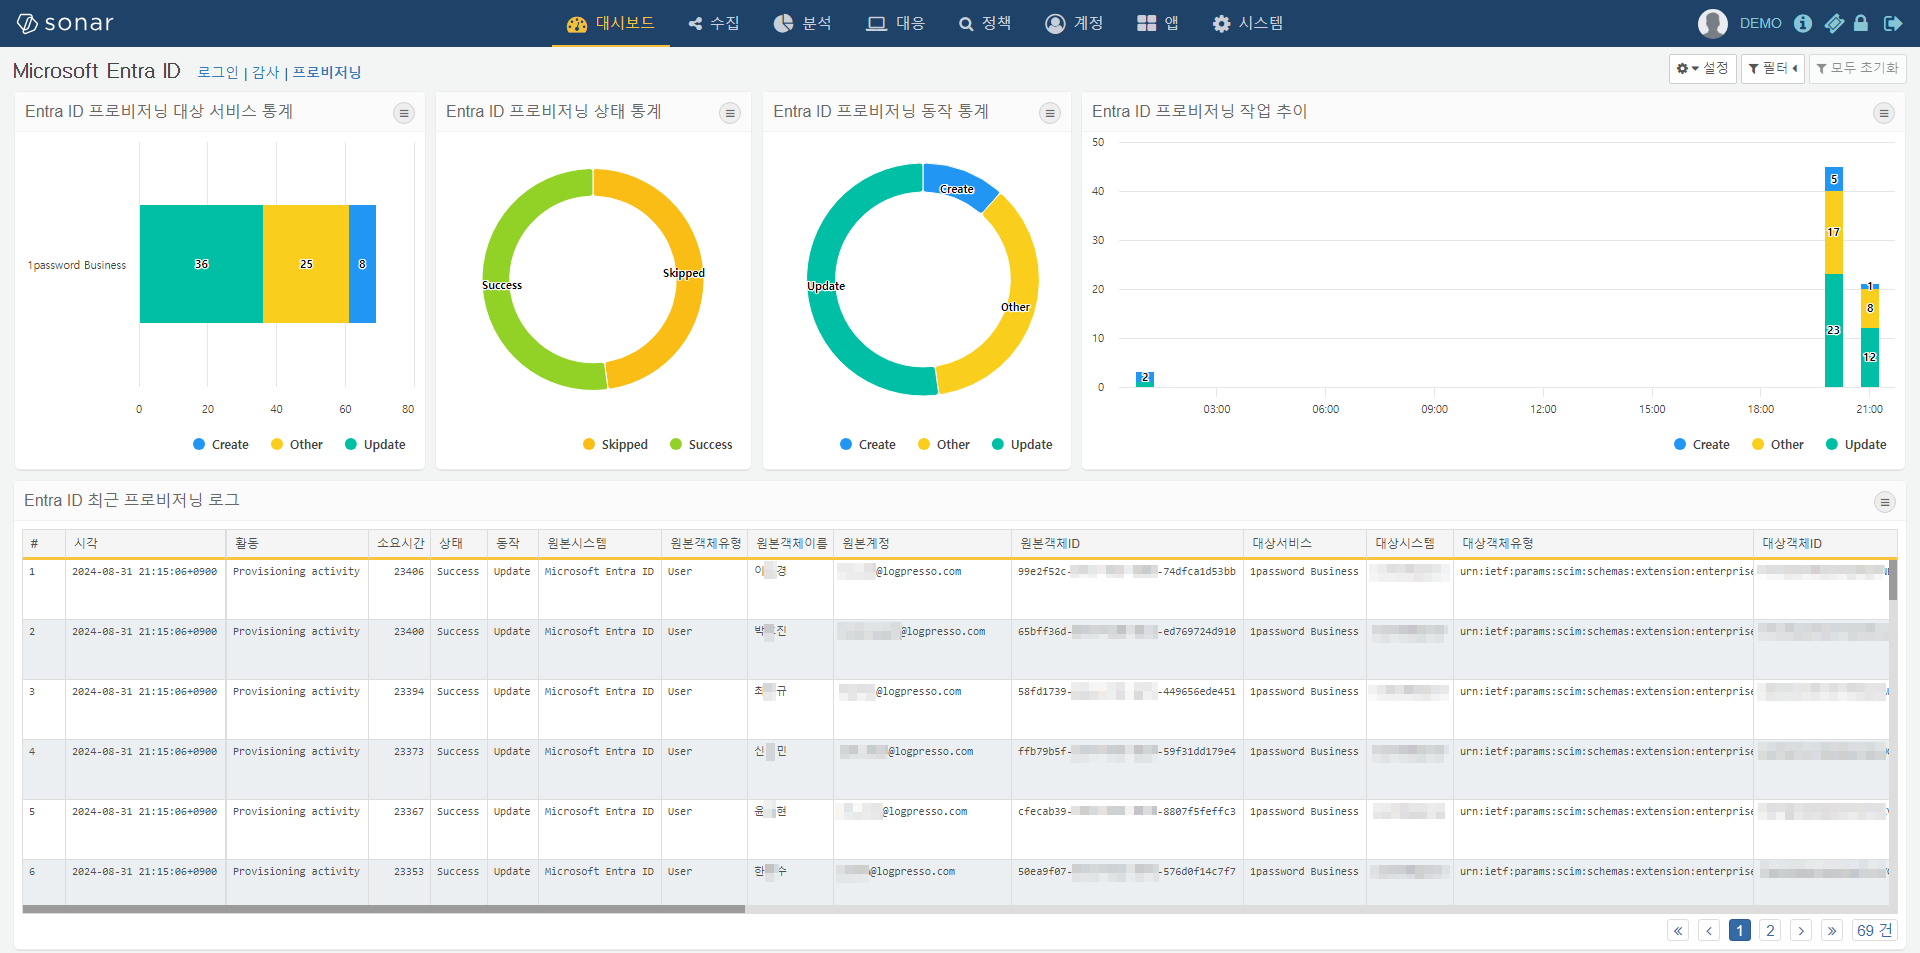
Task: Open the 대응 response menu
Action: point(895,23)
